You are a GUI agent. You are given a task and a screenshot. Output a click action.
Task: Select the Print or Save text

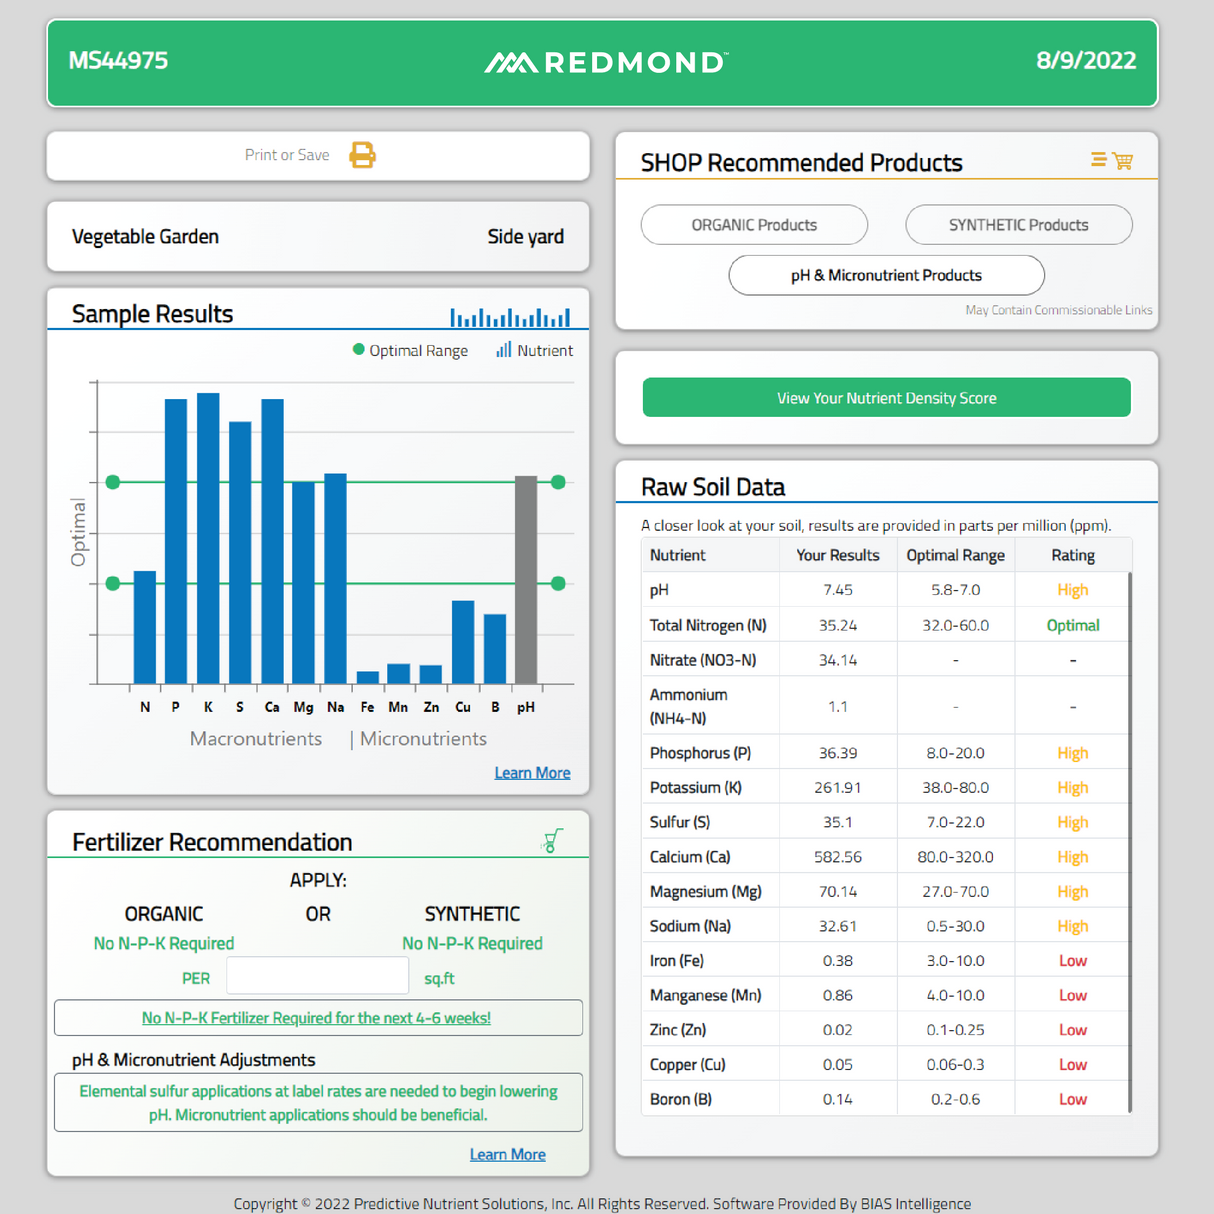pyautogui.click(x=287, y=155)
